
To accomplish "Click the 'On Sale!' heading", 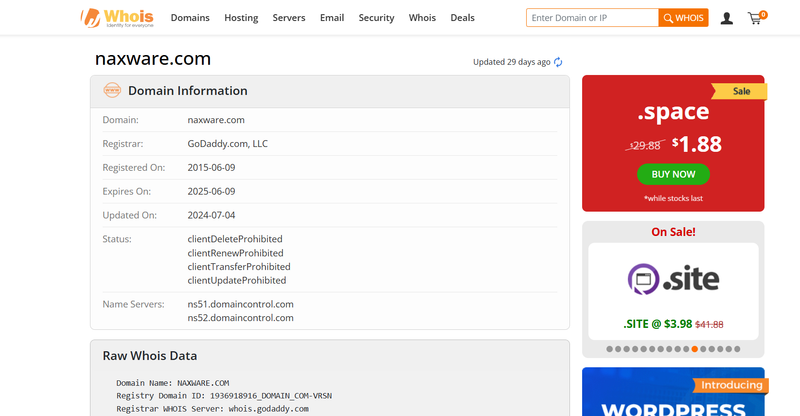I will click(x=673, y=232).
